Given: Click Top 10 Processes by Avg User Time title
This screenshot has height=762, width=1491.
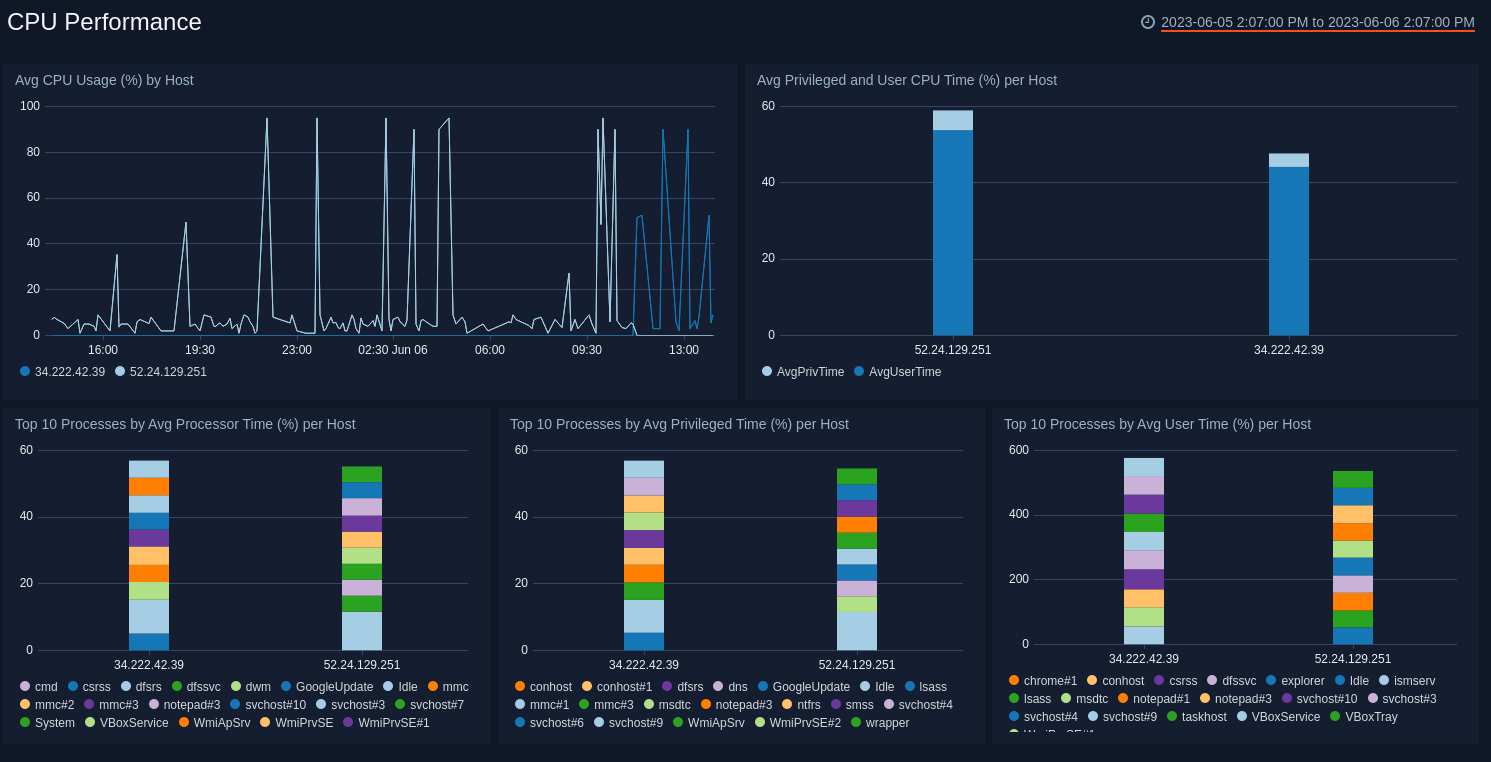Looking at the screenshot, I should (x=1157, y=424).
